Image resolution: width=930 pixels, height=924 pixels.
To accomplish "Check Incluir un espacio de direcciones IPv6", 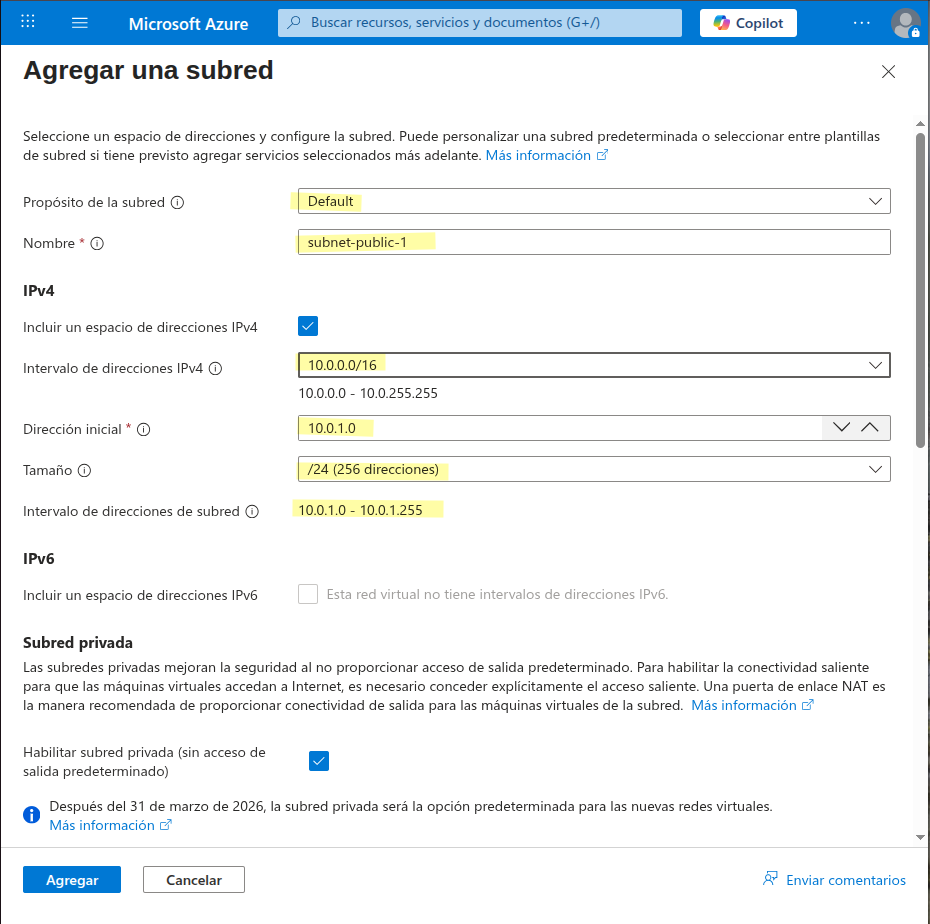I will [308, 594].
